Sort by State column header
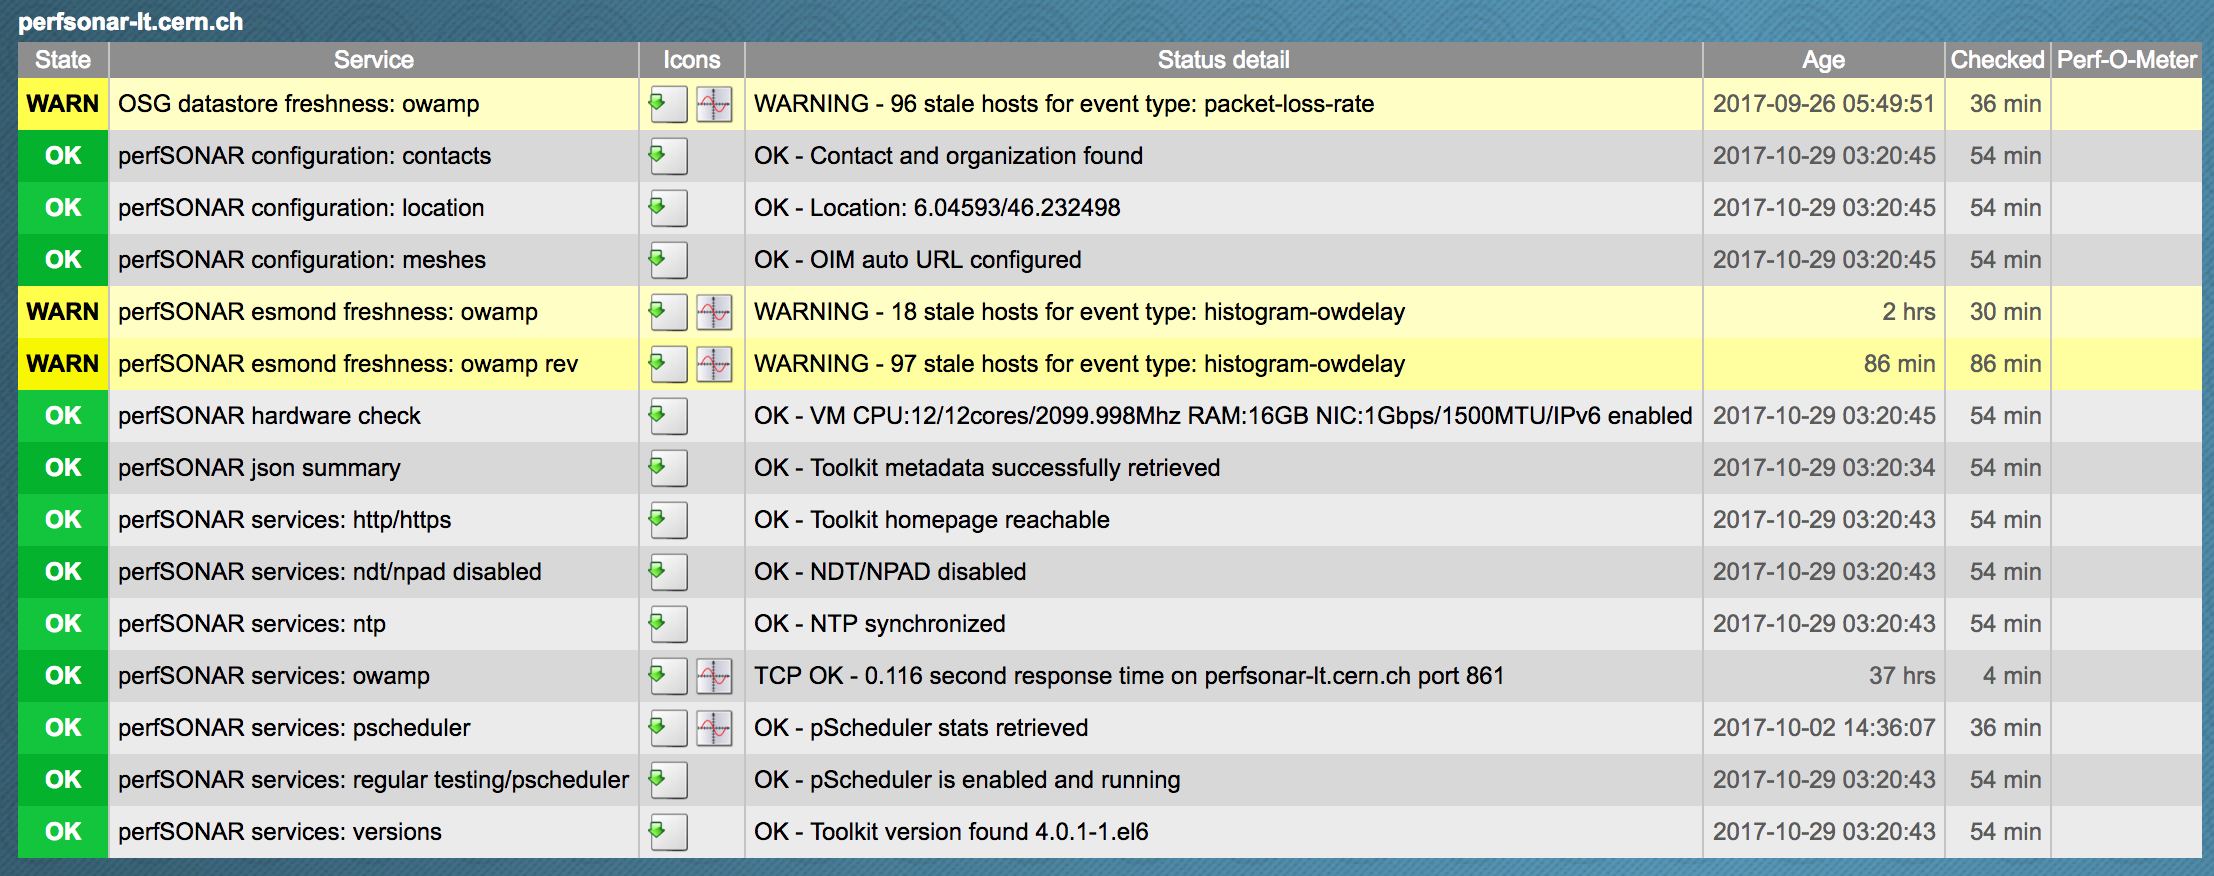The image size is (2214, 876). (63, 60)
